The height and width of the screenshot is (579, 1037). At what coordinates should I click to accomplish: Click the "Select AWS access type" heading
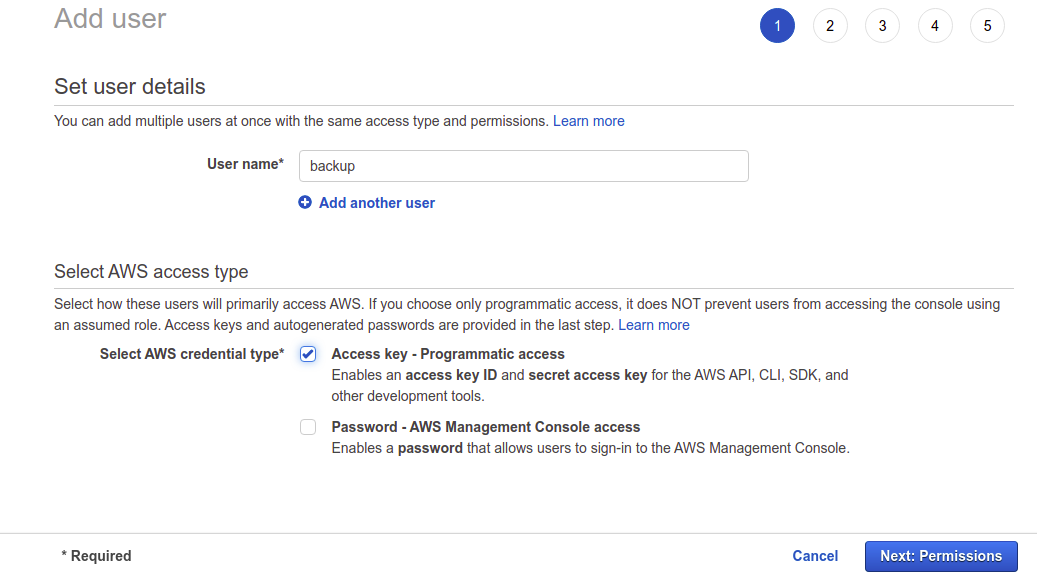coord(151,271)
